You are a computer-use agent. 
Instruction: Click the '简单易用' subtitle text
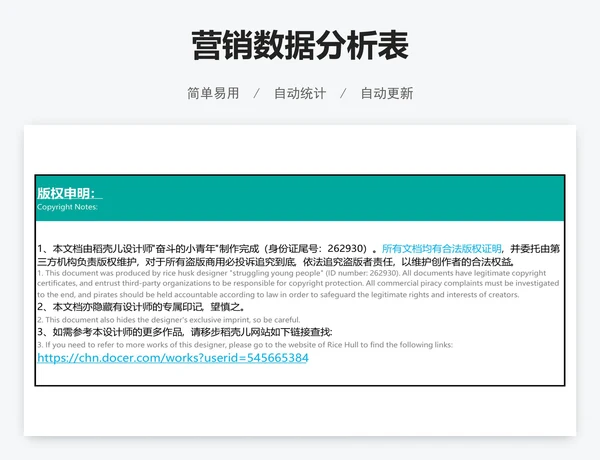(213, 93)
